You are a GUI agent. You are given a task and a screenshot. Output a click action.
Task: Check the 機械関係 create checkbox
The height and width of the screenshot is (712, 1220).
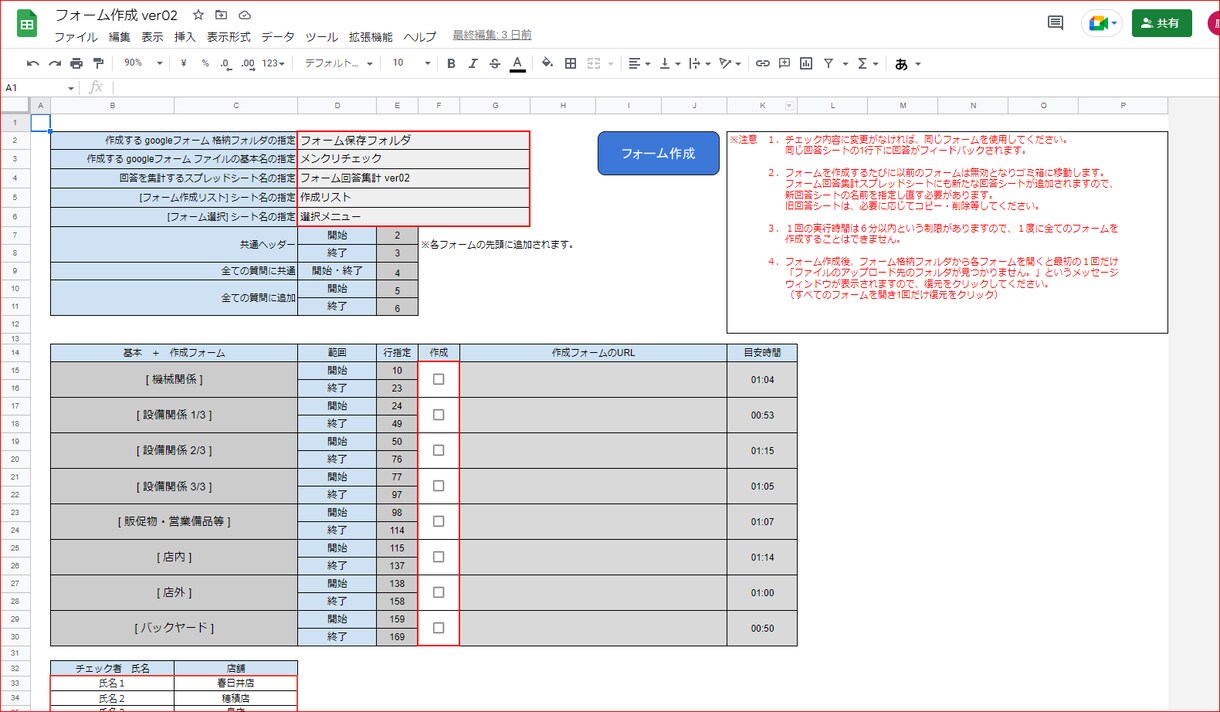438,379
